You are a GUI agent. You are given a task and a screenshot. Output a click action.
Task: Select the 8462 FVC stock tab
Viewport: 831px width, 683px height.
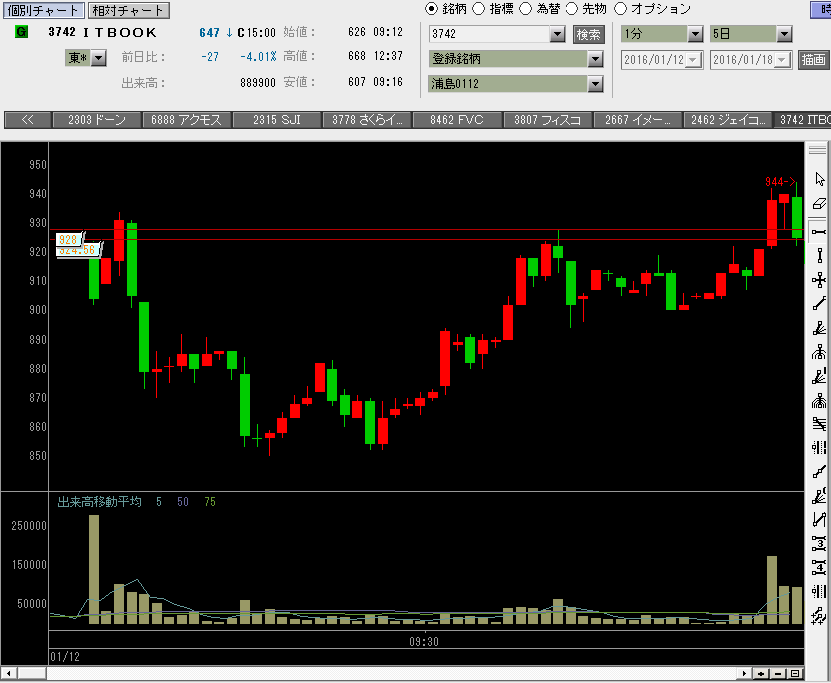click(457, 120)
